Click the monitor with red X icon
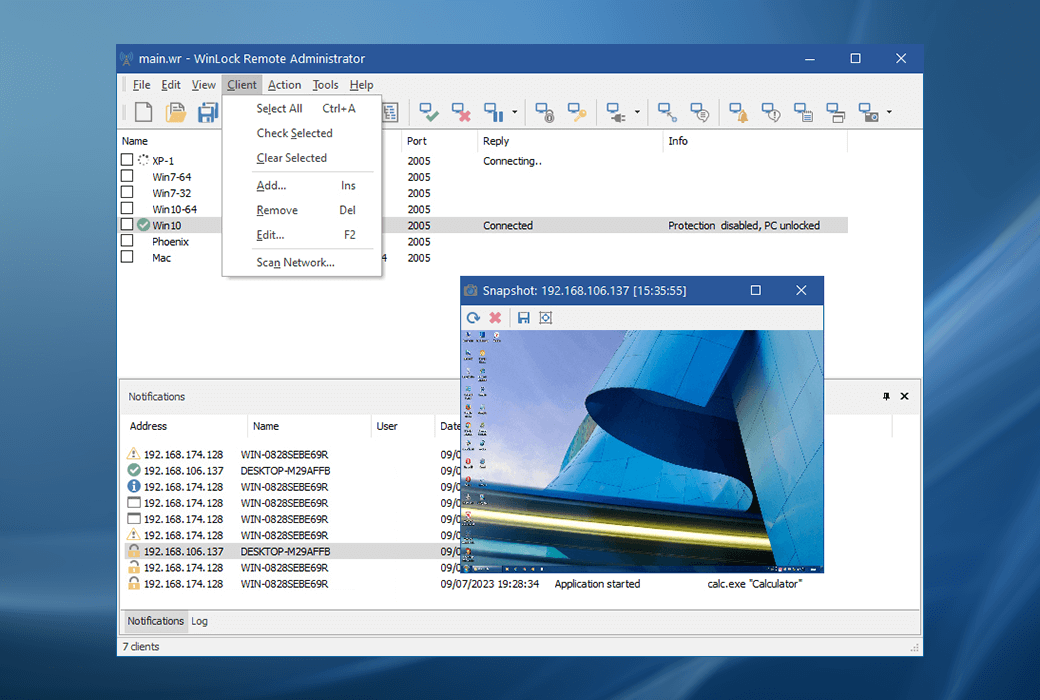The image size is (1040, 700). tap(461, 112)
